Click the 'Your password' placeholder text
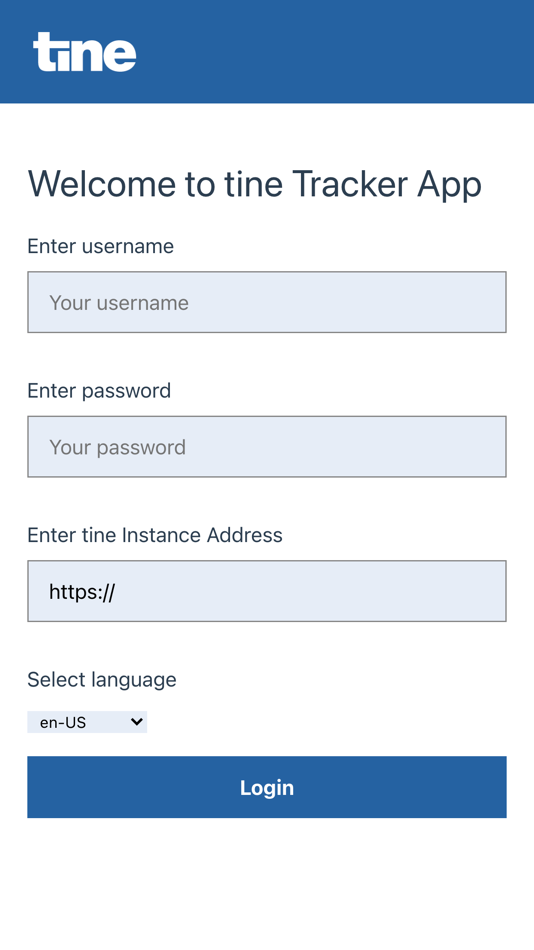 117,447
